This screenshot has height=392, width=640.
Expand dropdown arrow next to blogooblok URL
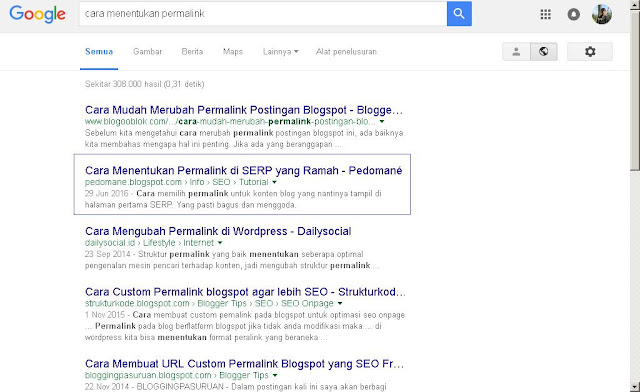(382, 122)
